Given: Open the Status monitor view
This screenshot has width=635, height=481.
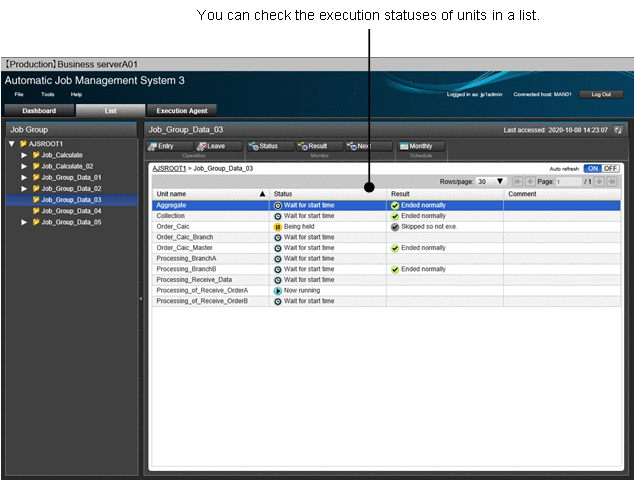Looking at the screenshot, I should pyautogui.click(x=269, y=146).
